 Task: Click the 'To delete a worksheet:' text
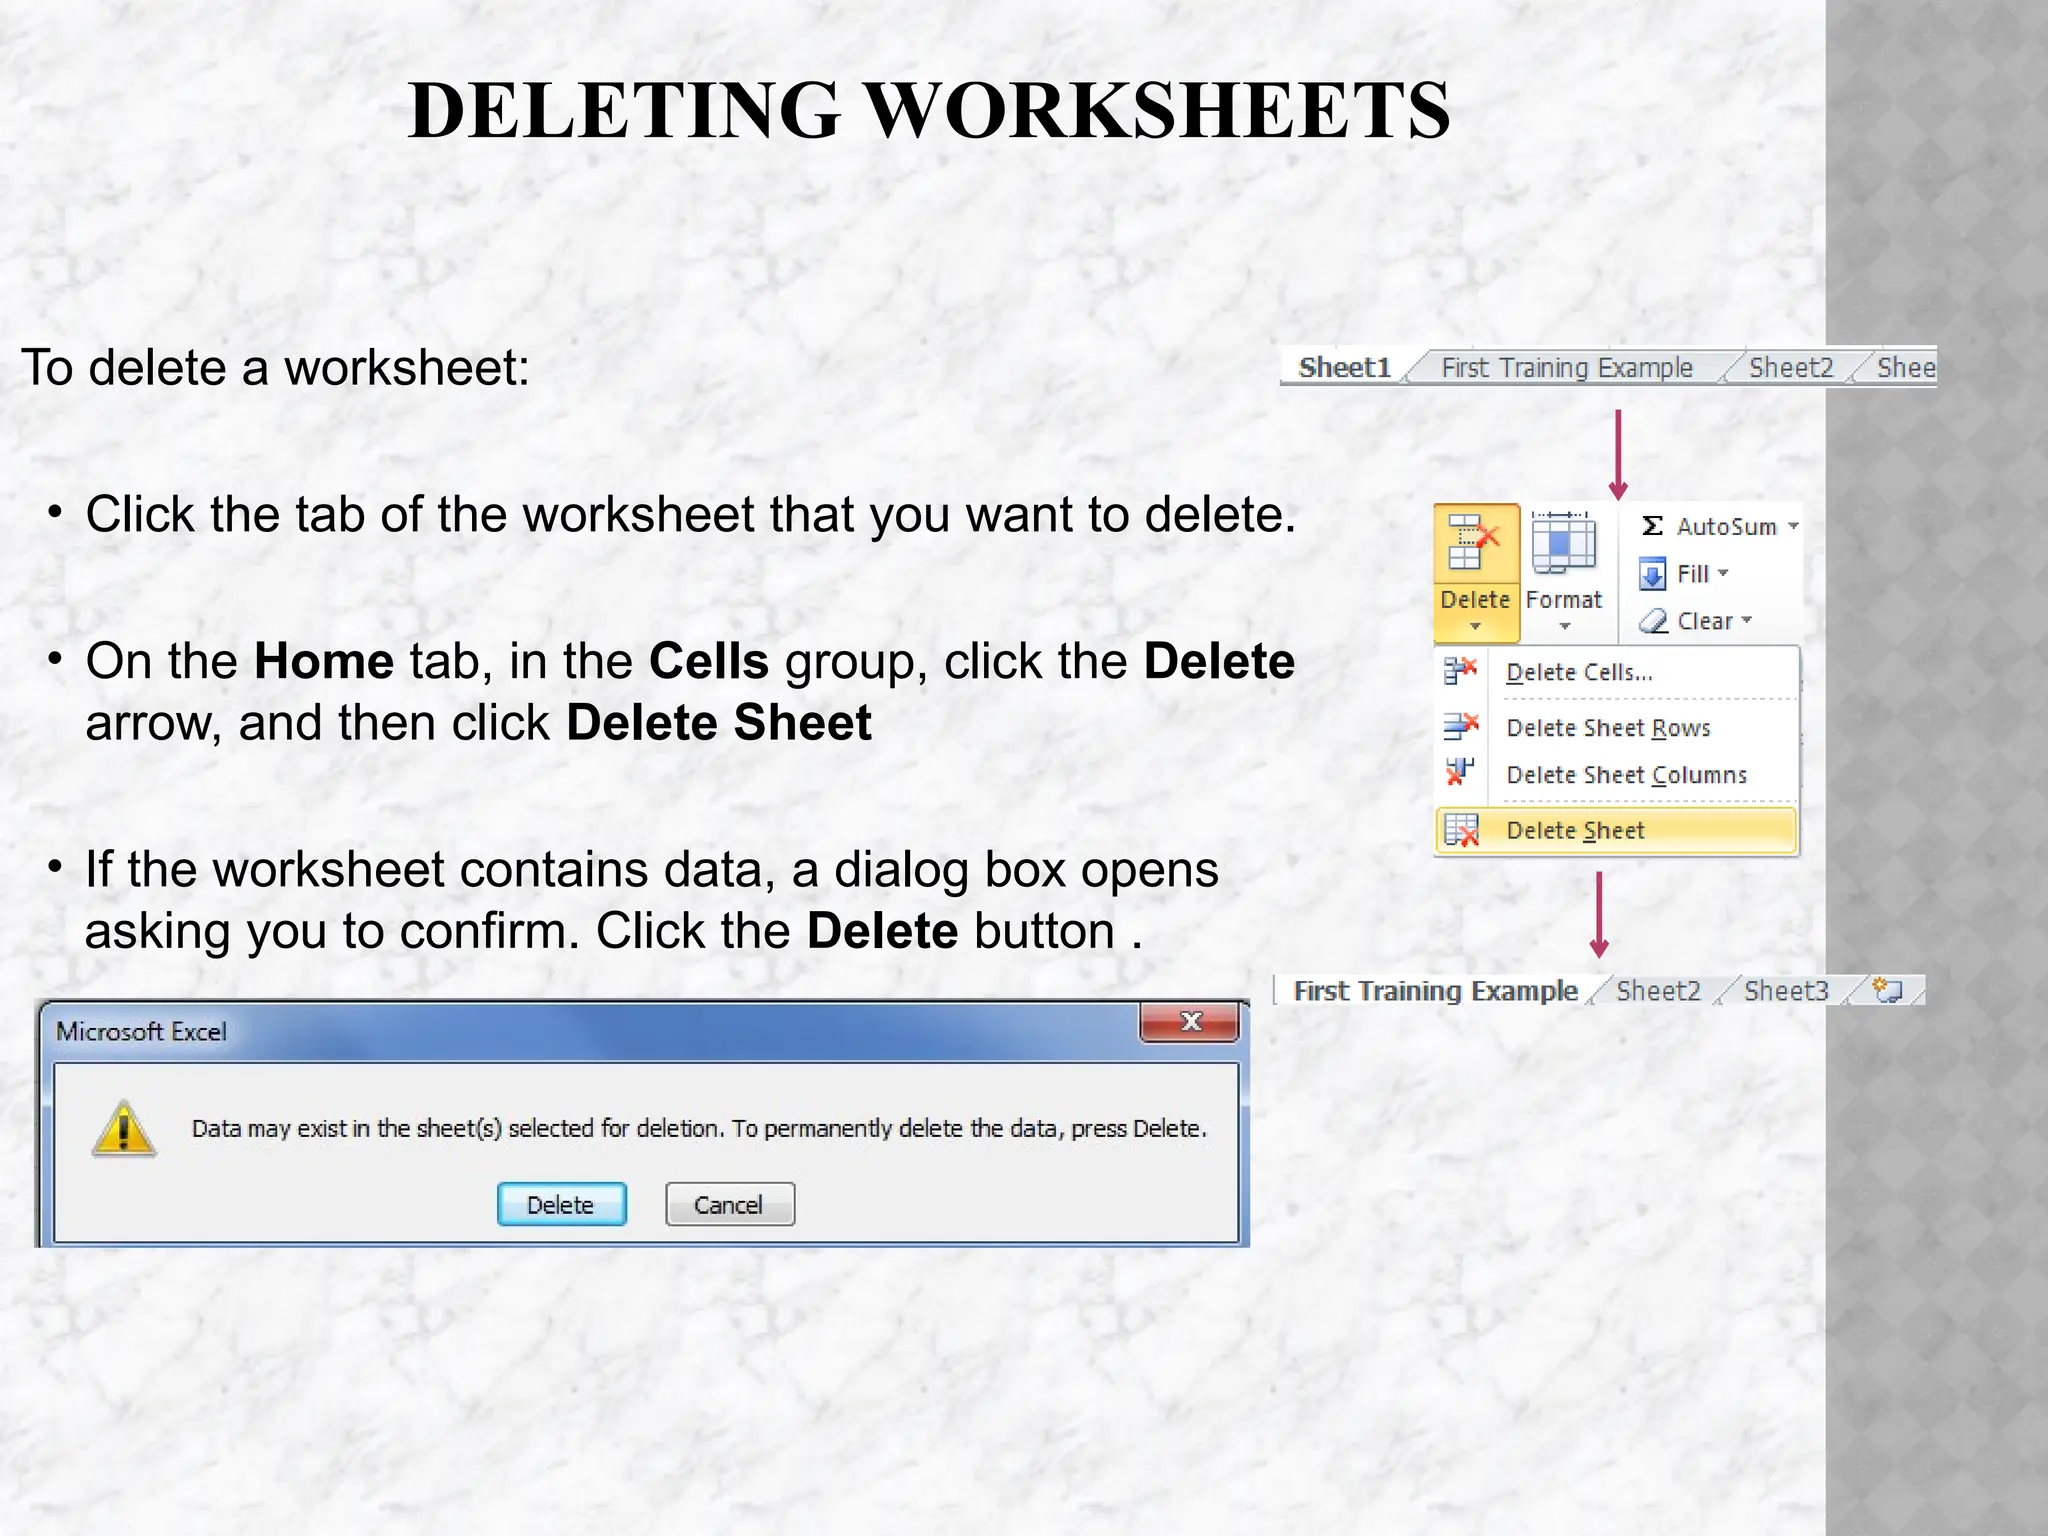click(x=275, y=368)
